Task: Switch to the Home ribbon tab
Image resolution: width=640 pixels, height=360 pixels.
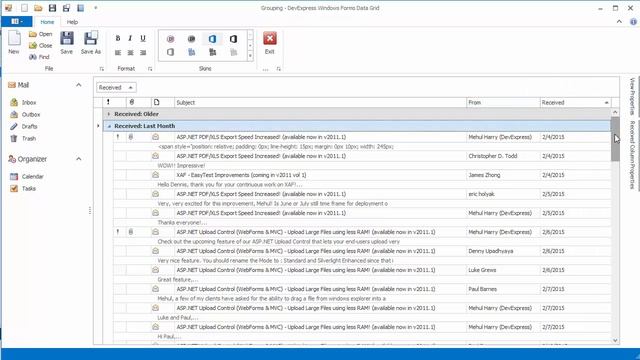Action: click(x=47, y=22)
